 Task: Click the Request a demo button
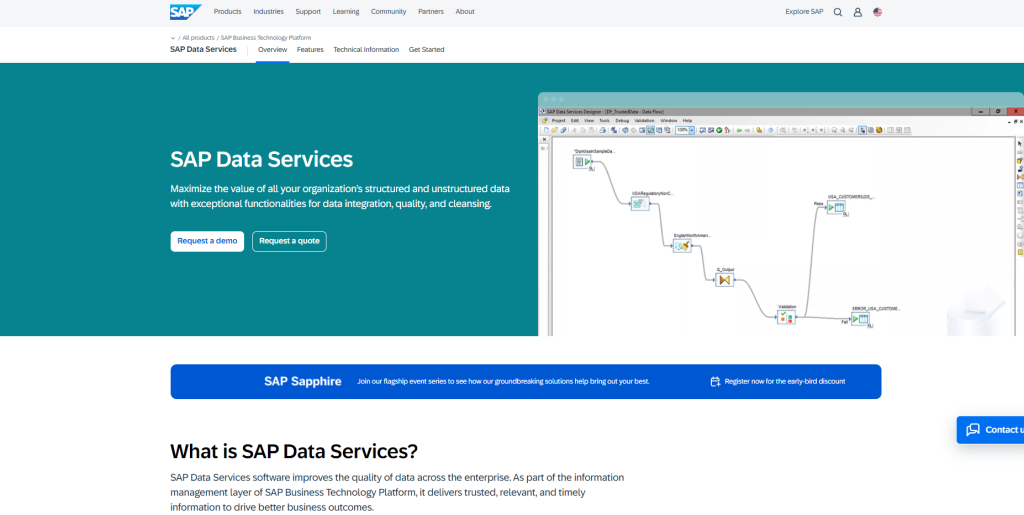(207, 241)
